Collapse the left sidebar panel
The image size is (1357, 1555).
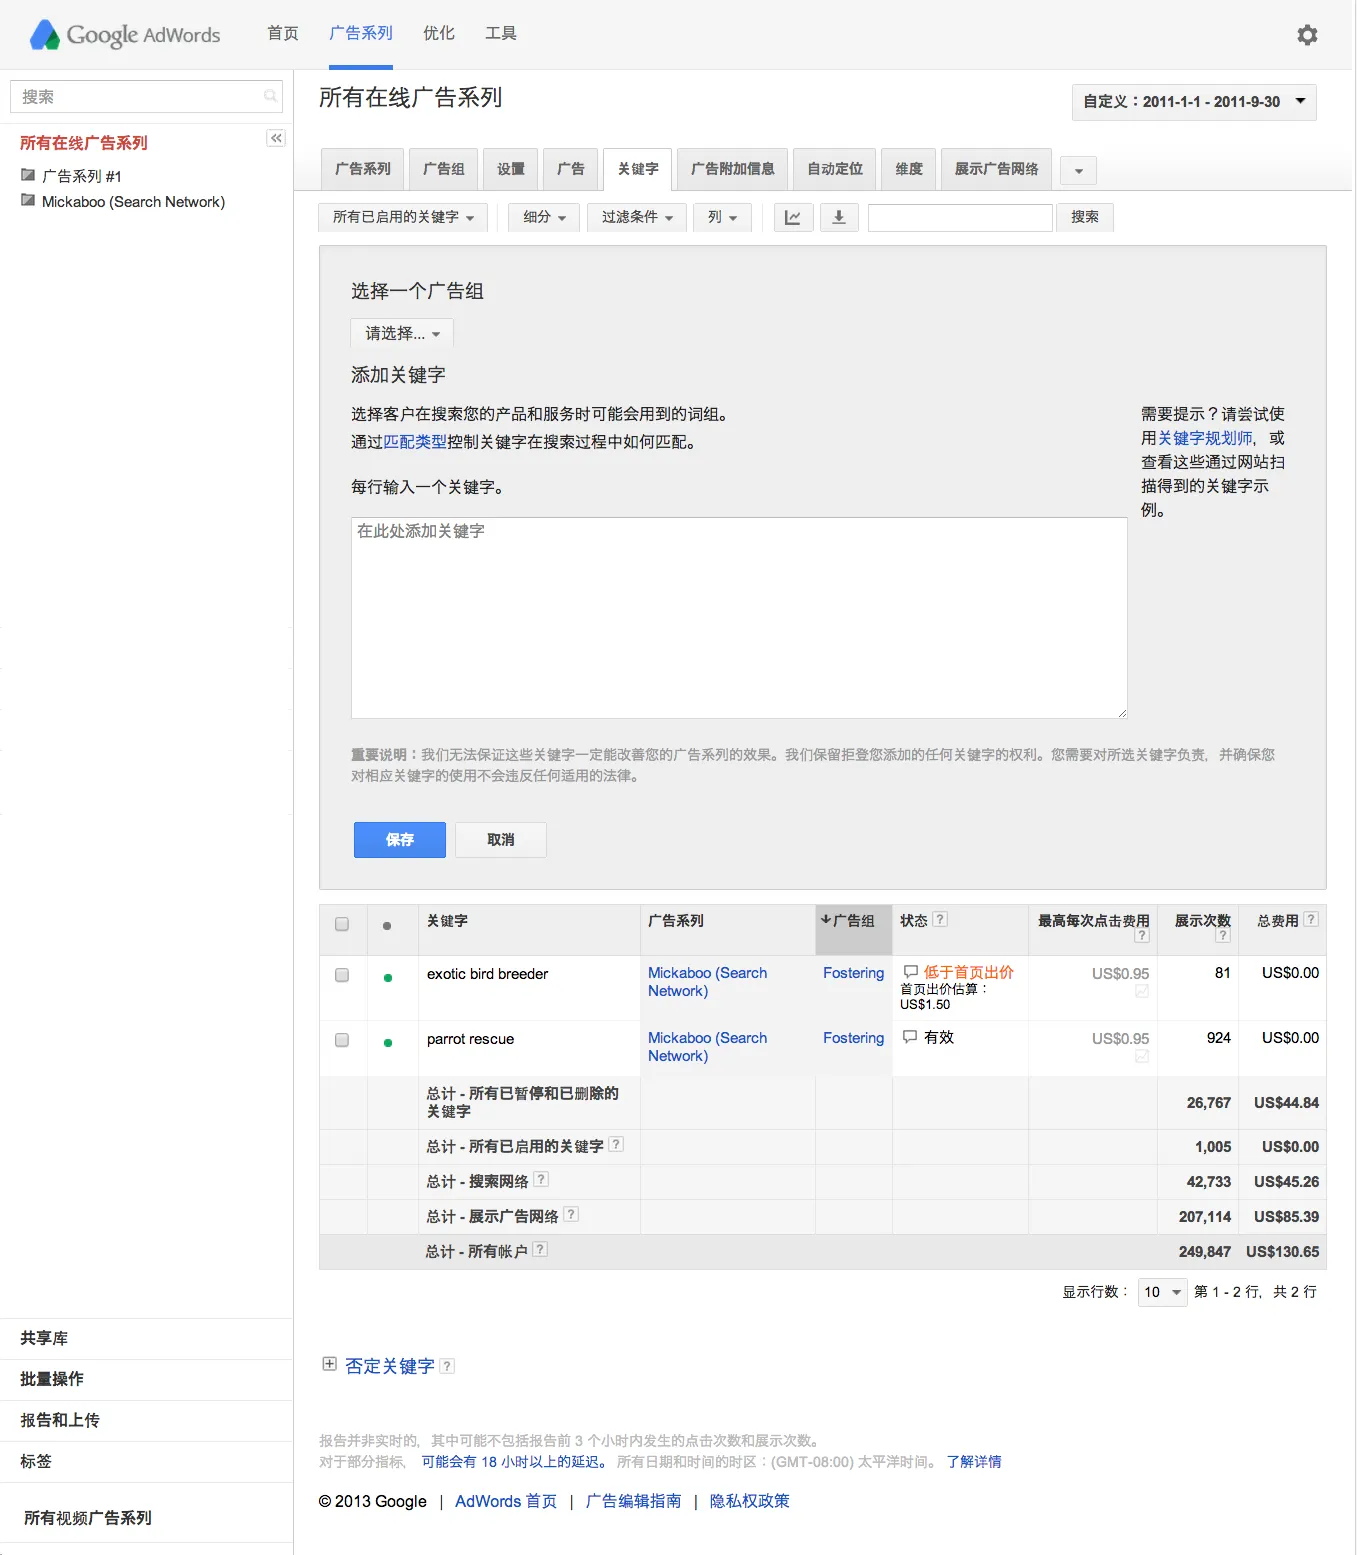tap(276, 138)
